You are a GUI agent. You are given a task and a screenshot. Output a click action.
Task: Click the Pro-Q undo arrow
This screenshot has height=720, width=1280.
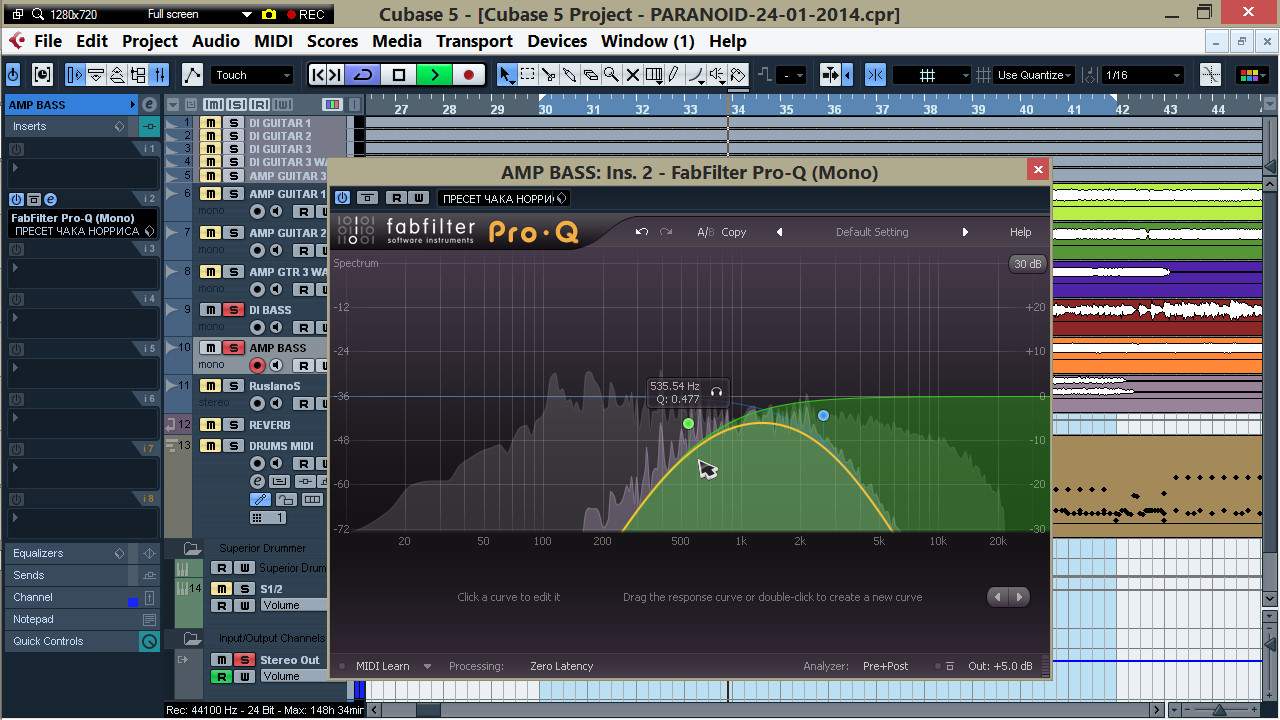point(642,232)
